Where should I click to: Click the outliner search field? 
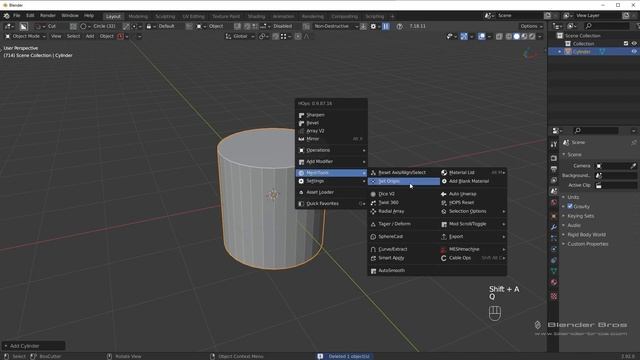[607, 26]
